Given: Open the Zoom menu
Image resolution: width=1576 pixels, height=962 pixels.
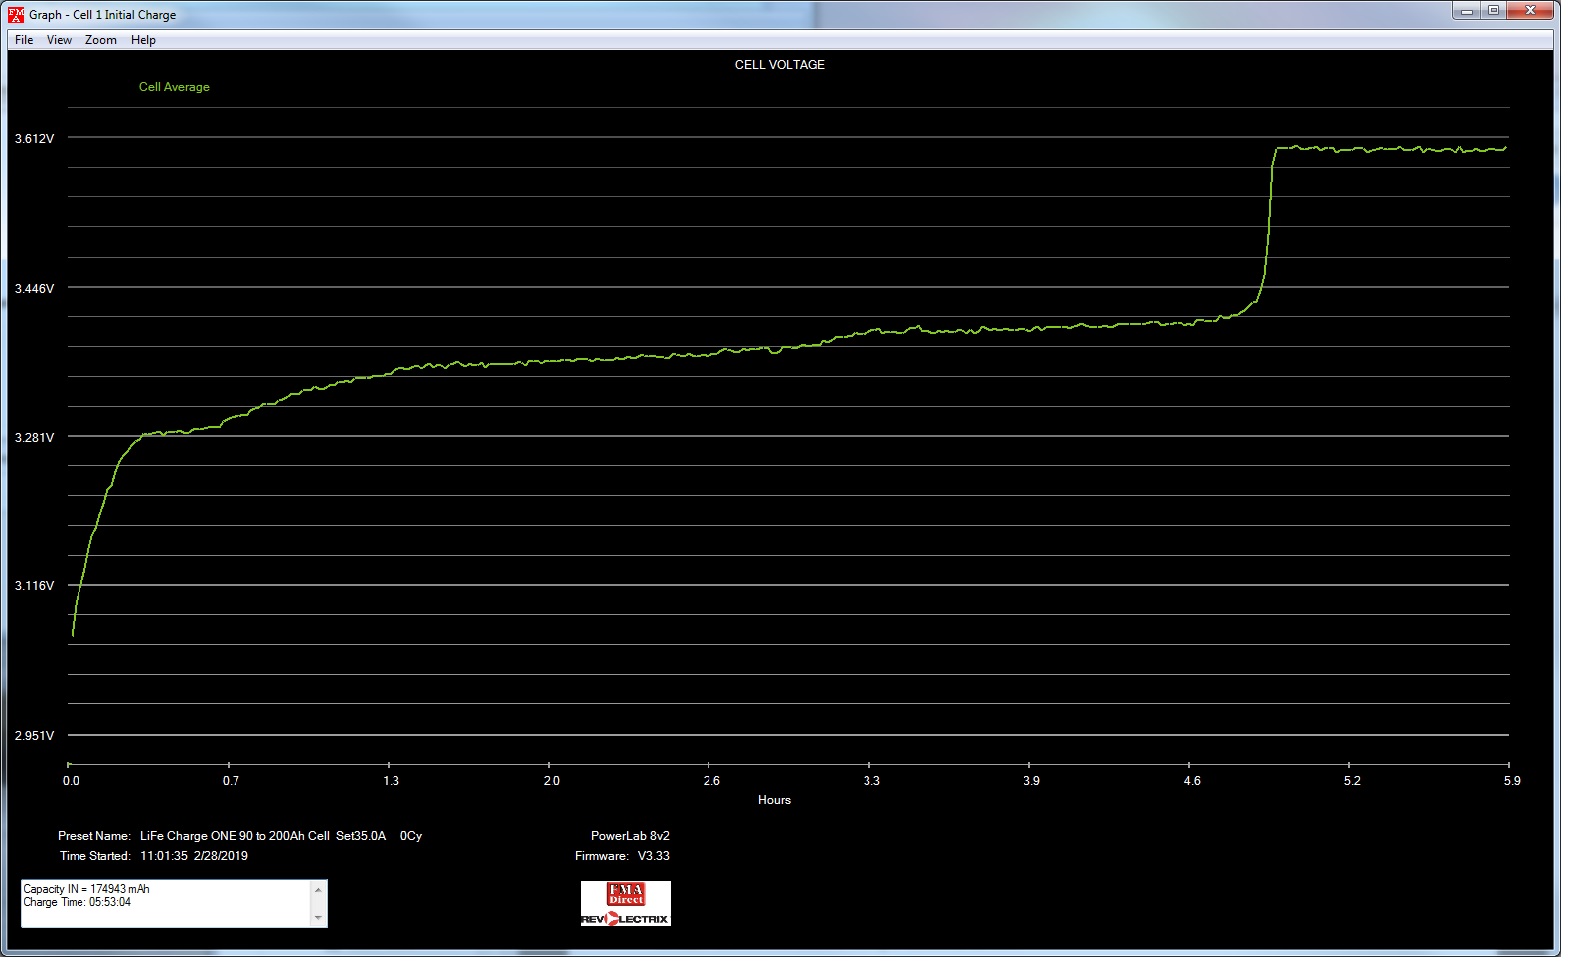Looking at the screenshot, I should (100, 40).
